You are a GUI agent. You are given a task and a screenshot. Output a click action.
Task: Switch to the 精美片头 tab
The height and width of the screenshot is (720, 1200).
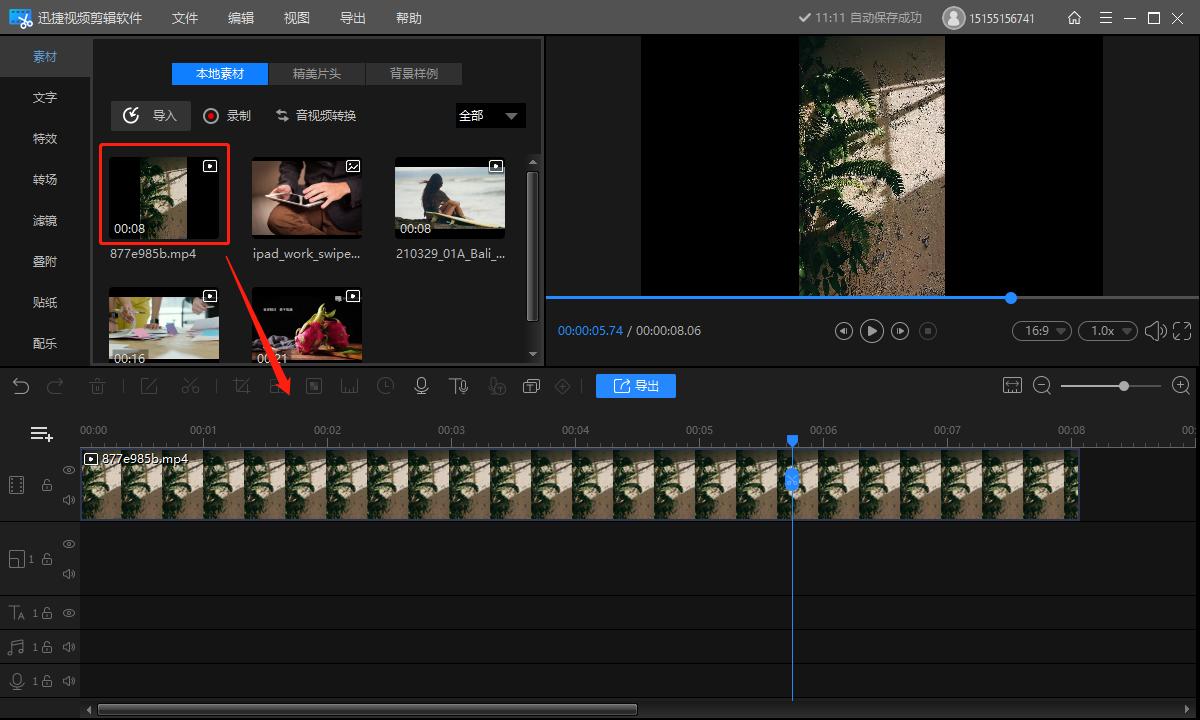pyautogui.click(x=316, y=74)
